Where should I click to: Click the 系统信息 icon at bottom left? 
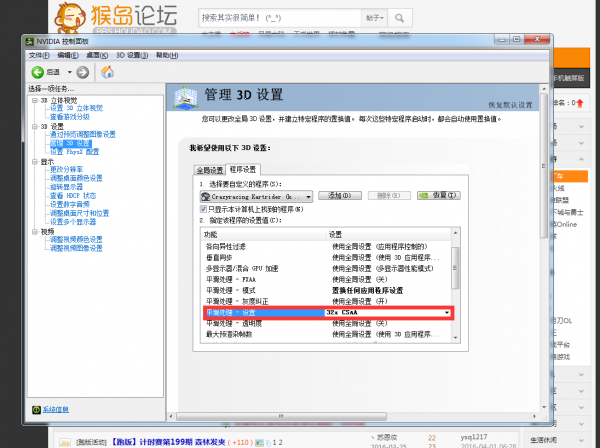tap(36, 410)
